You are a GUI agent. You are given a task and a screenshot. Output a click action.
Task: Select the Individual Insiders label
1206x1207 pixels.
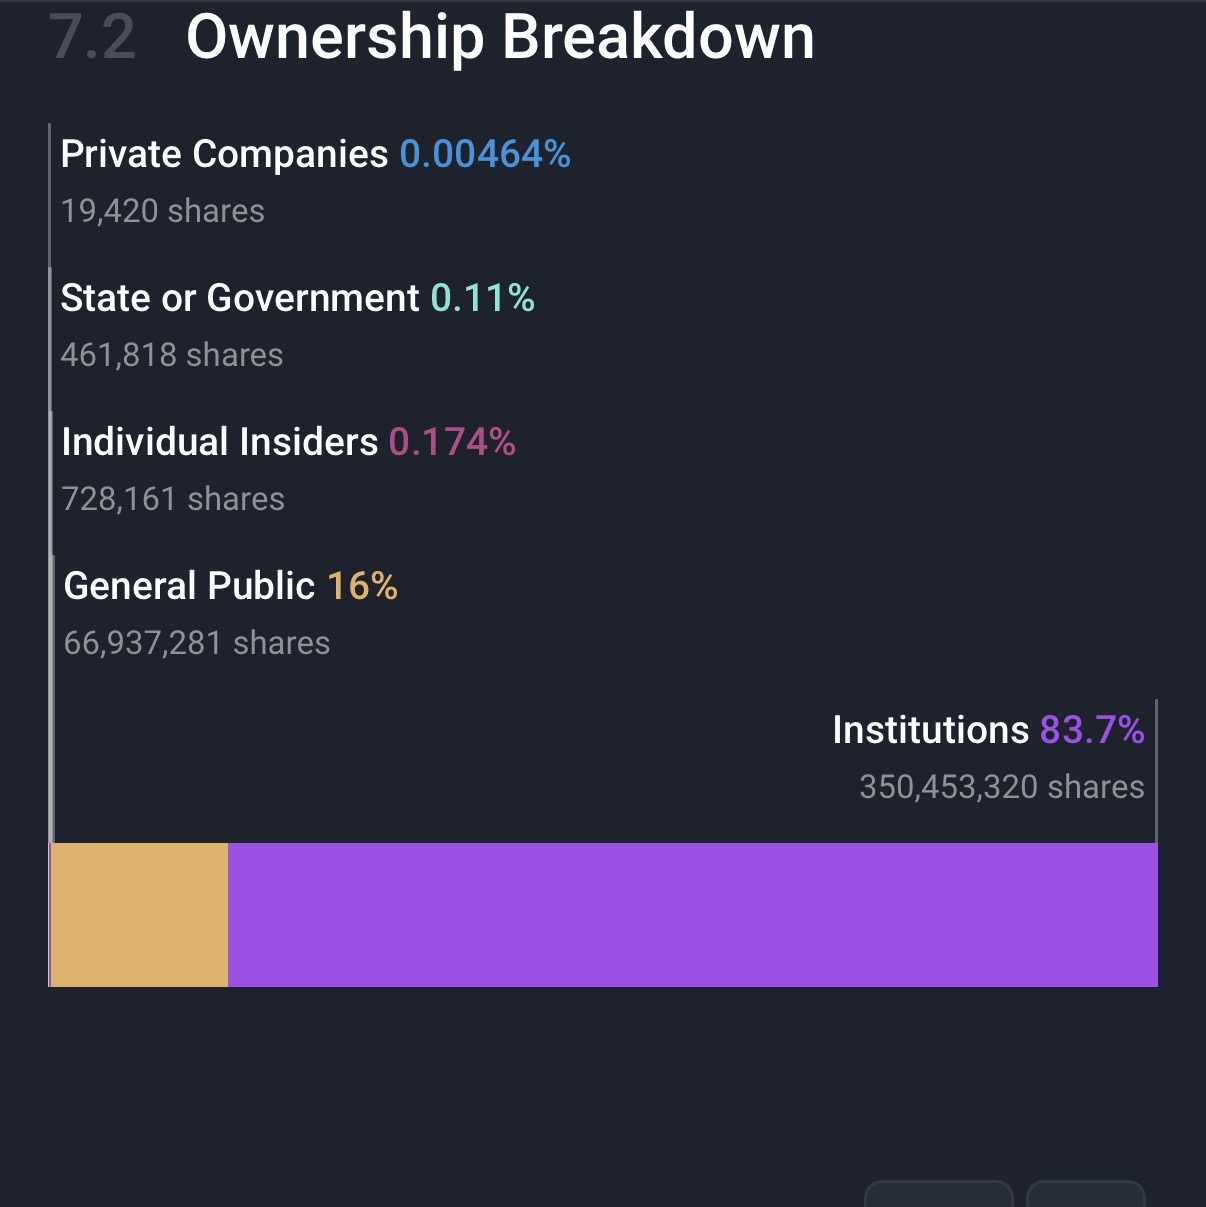pyautogui.click(x=220, y=442)
